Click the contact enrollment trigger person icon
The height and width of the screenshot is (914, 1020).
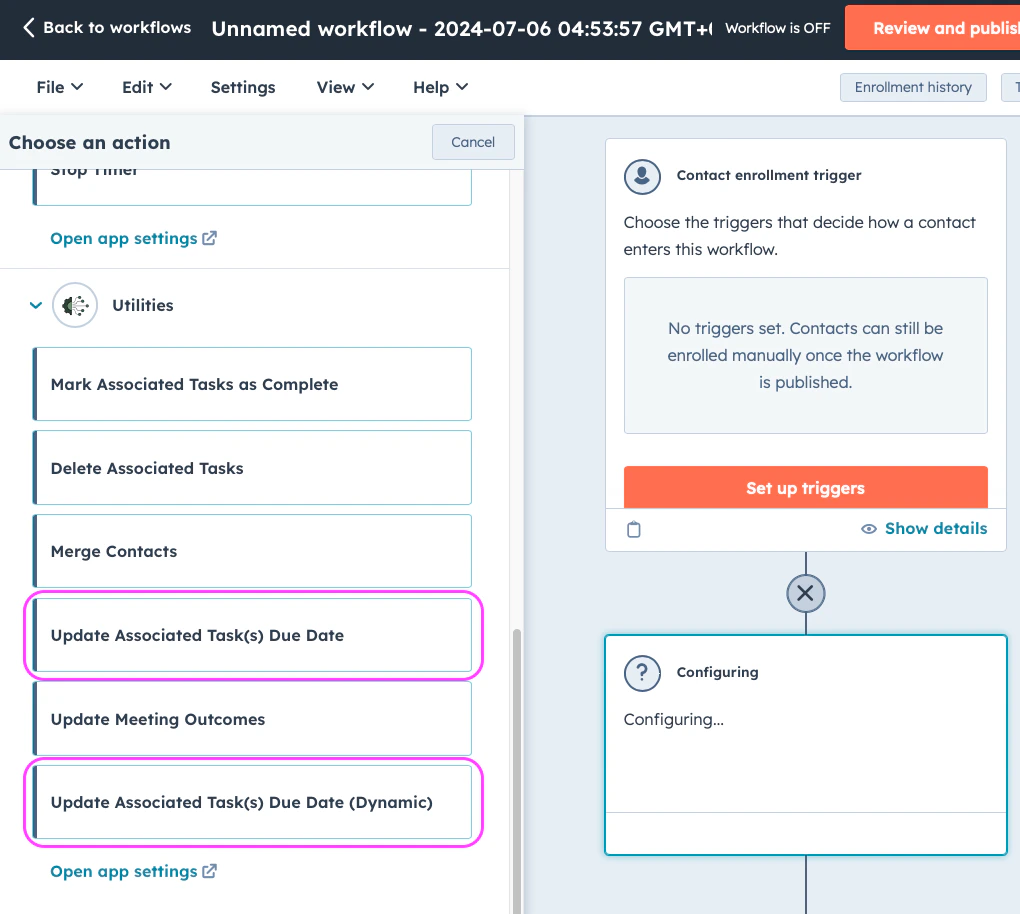pos(642,176)
